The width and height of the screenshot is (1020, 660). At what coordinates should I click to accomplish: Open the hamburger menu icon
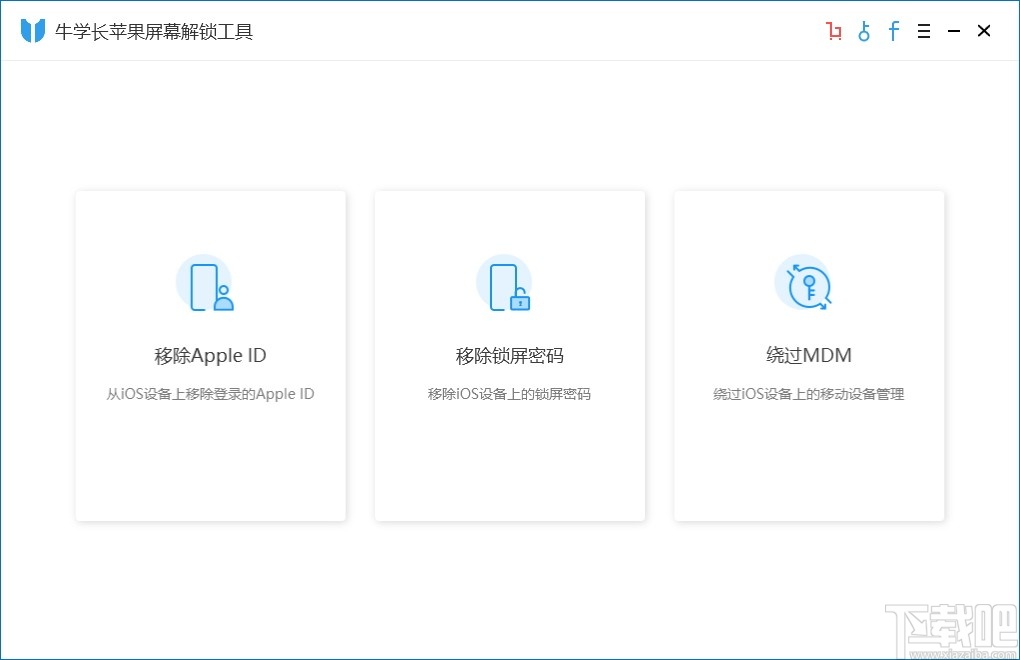923,31
